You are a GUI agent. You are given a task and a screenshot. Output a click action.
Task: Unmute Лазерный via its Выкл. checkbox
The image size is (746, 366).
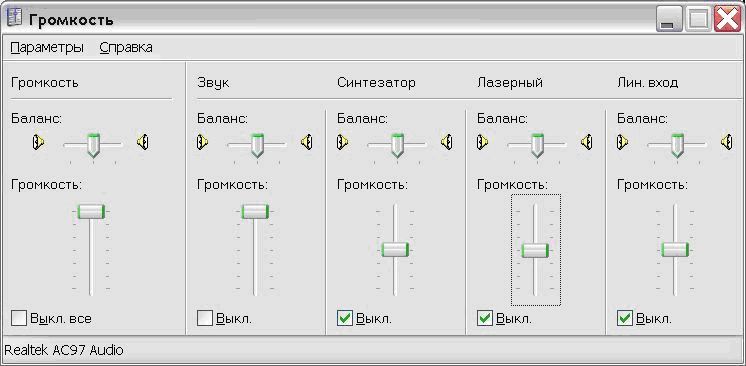(484, 318)
